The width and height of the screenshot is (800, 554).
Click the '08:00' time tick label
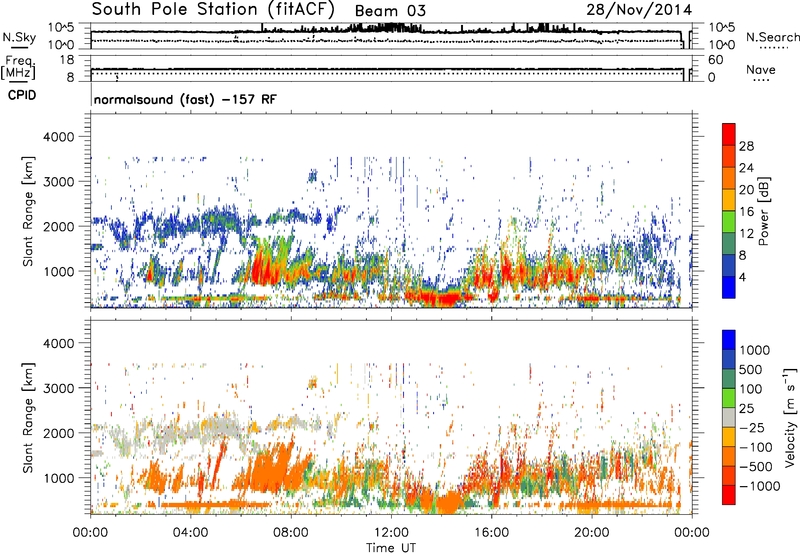tap(291, 533)
